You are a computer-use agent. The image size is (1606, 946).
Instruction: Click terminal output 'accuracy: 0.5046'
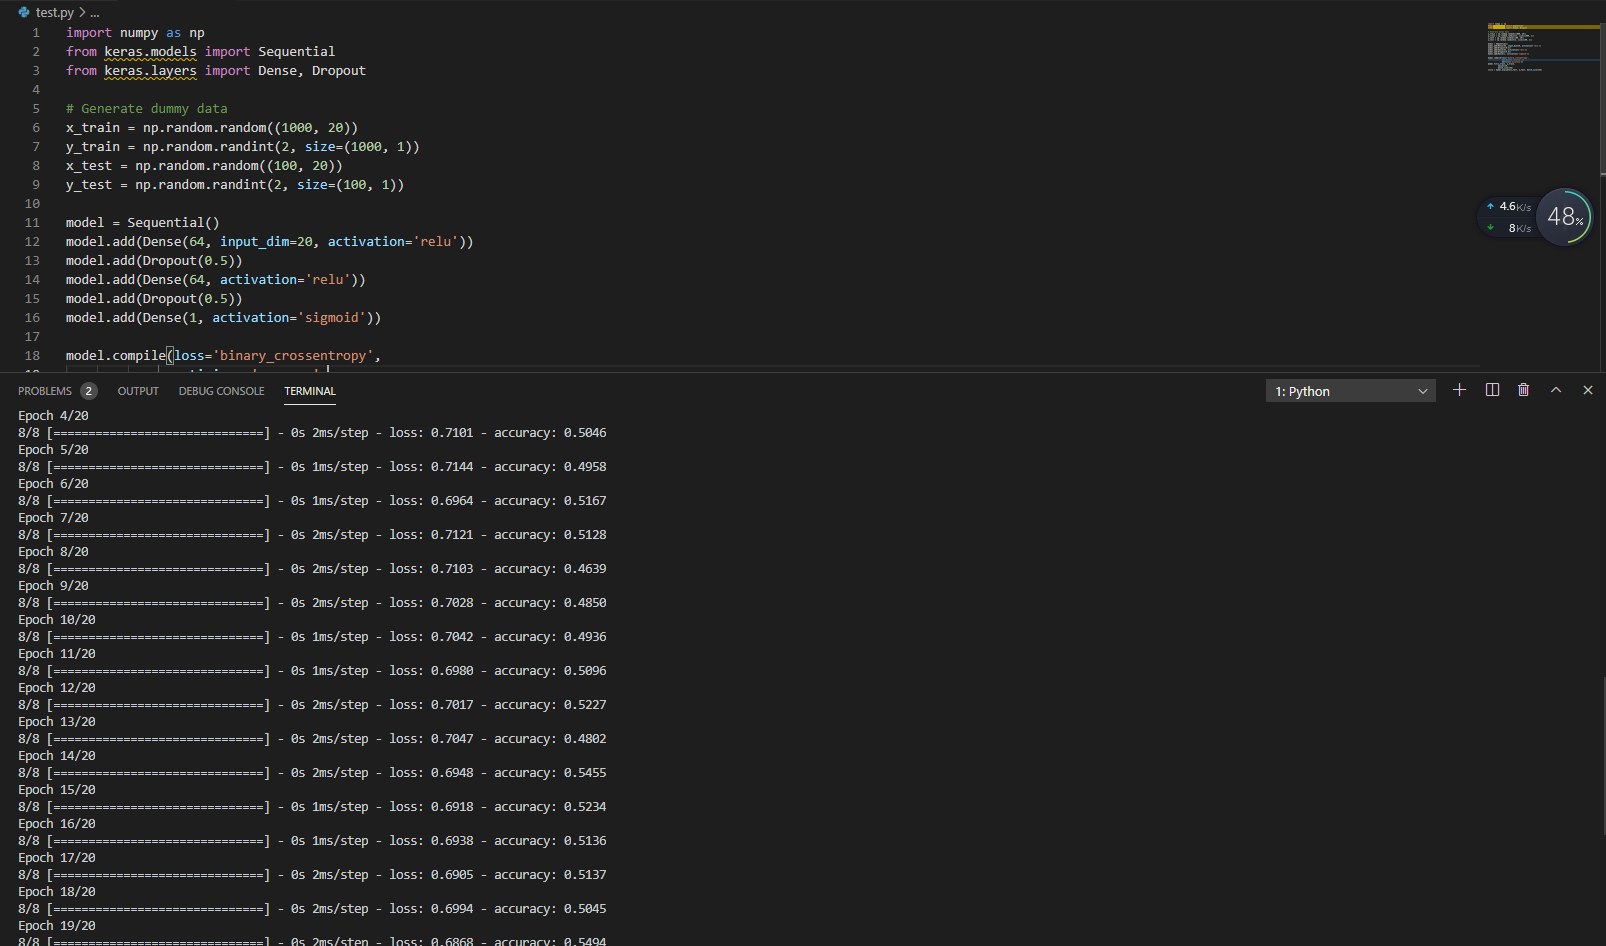click(550, 433)
